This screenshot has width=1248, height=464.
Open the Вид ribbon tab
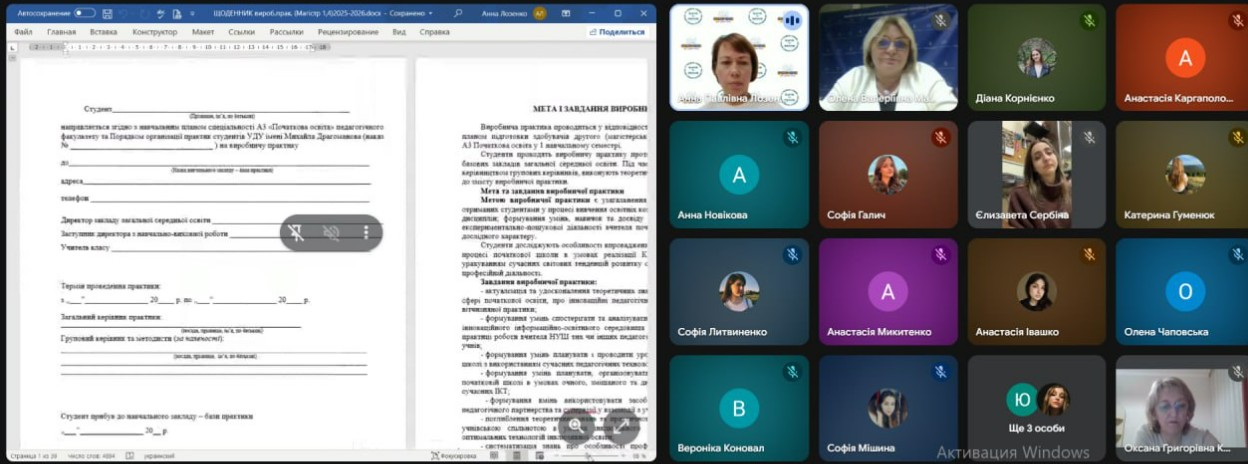point(399,32)
